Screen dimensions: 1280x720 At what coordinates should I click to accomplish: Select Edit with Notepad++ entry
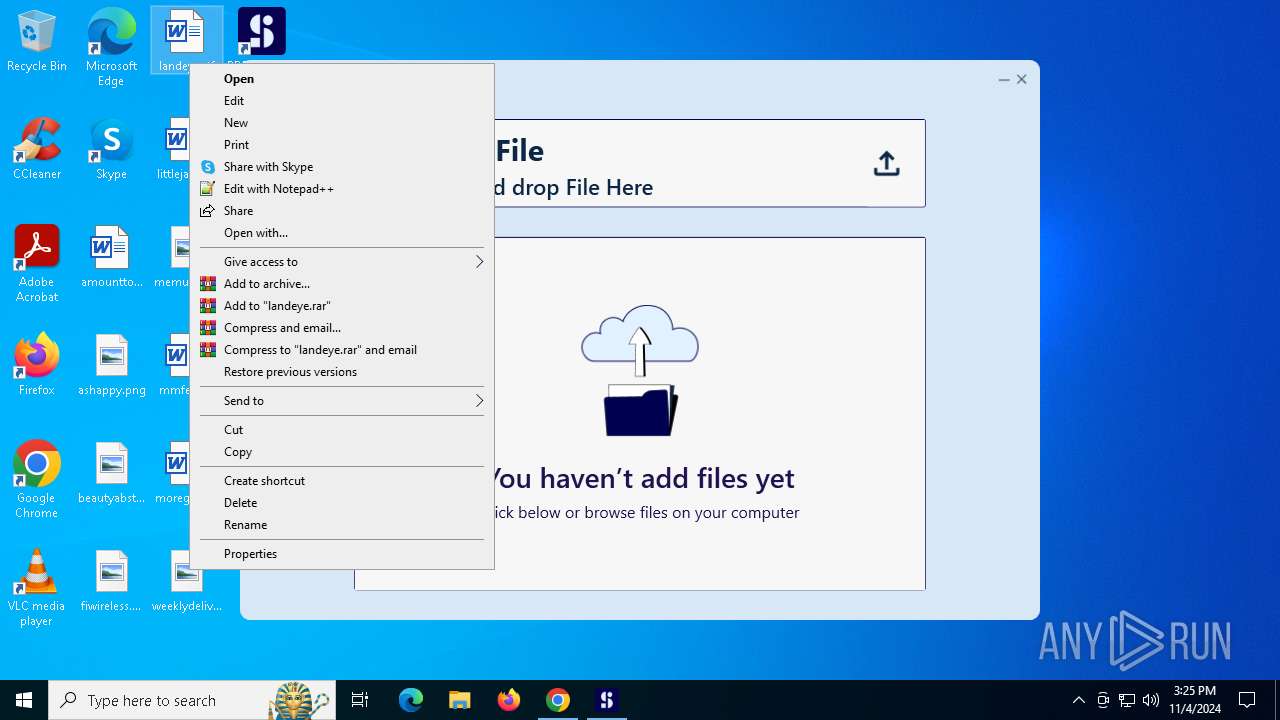pos(342,189)
